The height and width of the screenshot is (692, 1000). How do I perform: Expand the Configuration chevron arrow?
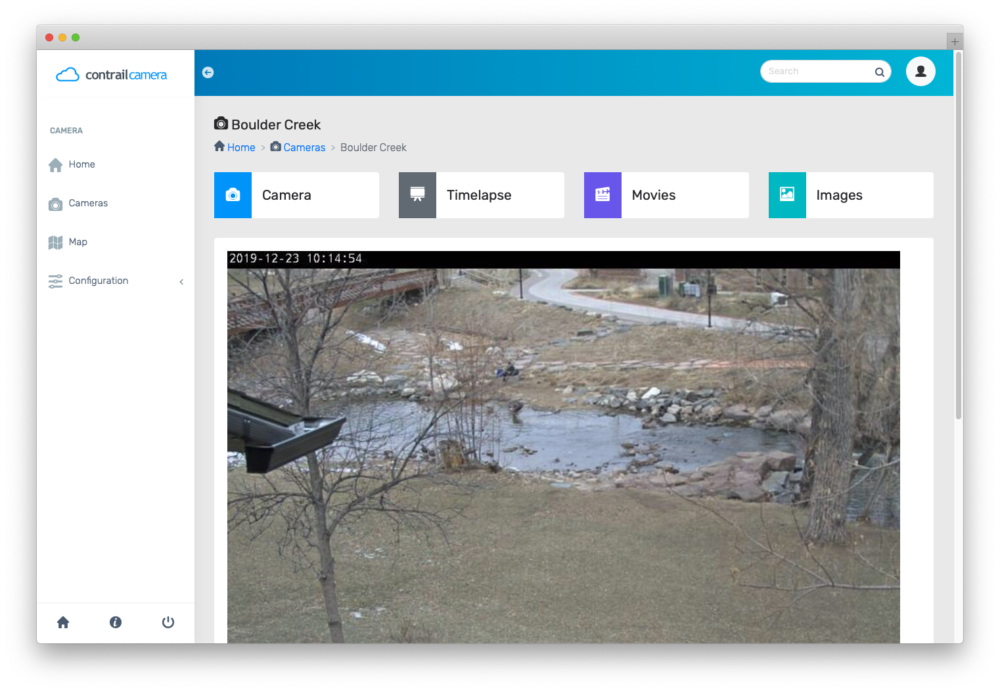point(181,281)
